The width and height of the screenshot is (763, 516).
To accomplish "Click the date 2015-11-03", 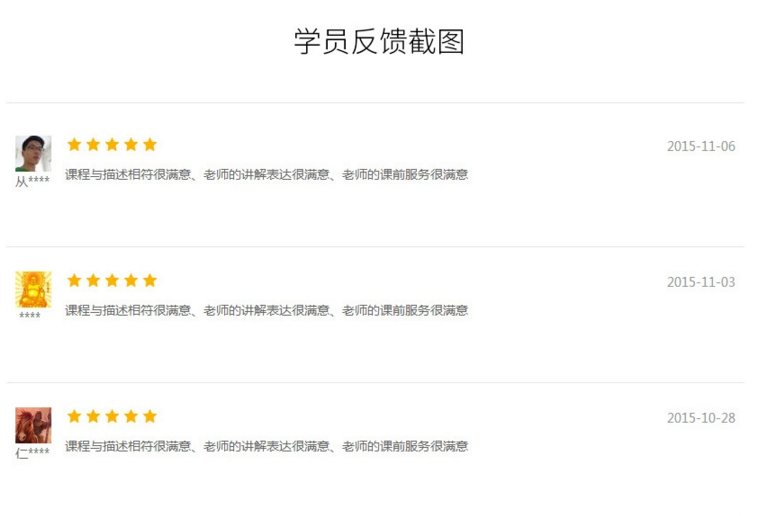I will pos(700,282).
